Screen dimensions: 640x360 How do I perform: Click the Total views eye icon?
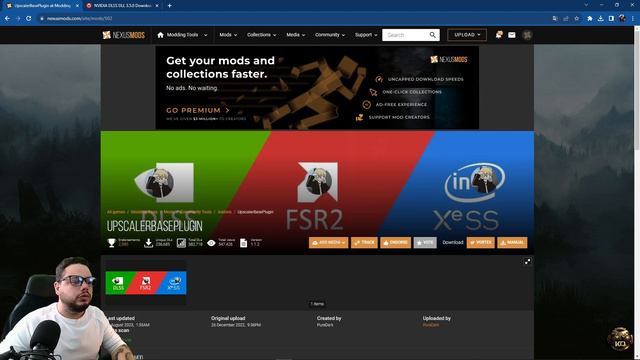(x=211, y=243)
